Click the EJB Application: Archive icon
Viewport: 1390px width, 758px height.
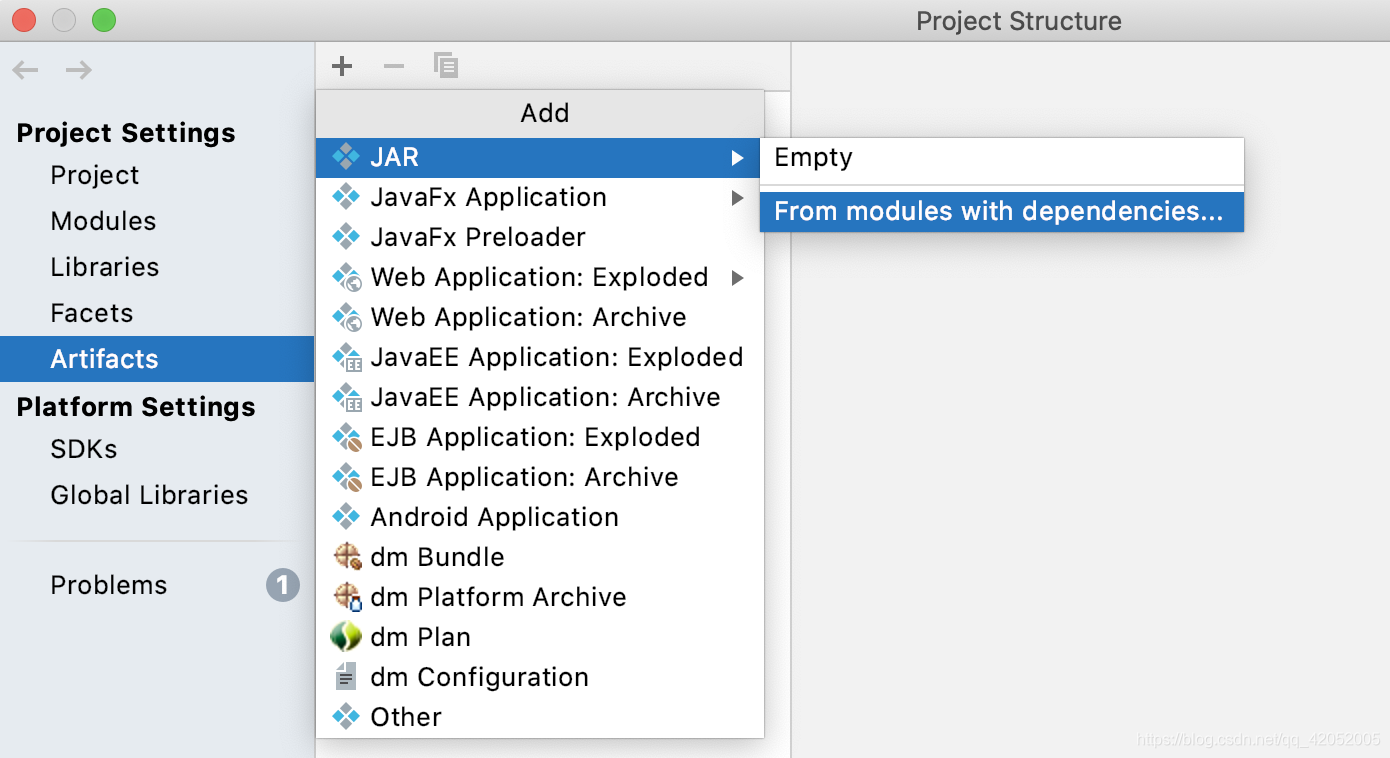click(x=347, y=477)
